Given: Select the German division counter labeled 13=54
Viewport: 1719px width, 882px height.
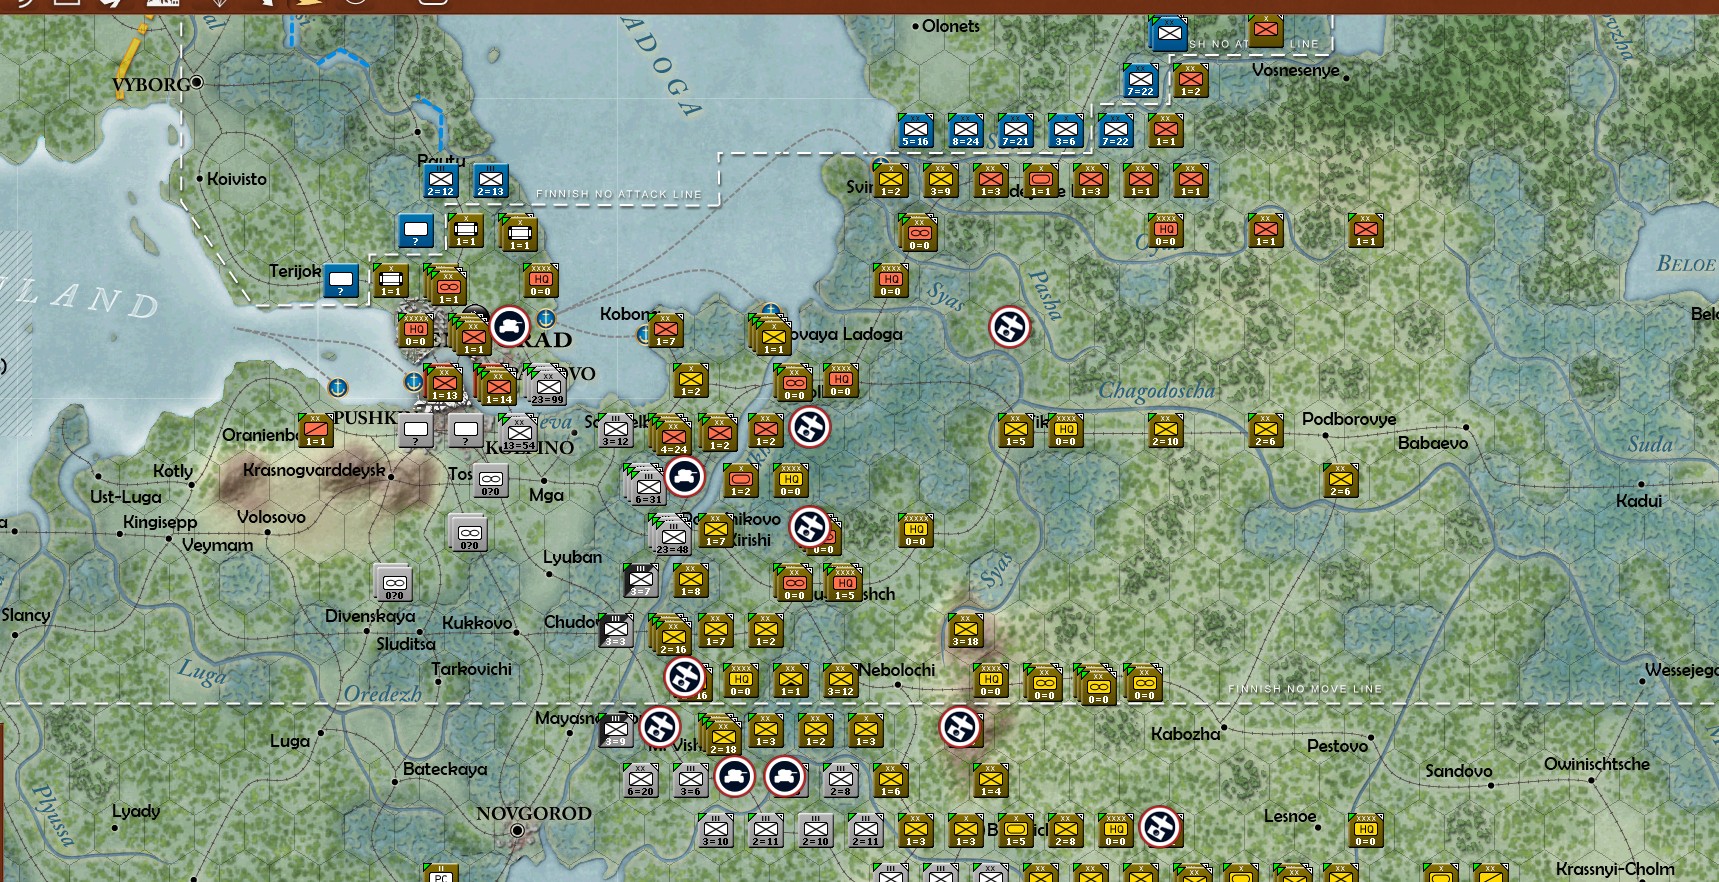Looking at the screenshot, I should (518, 435).
